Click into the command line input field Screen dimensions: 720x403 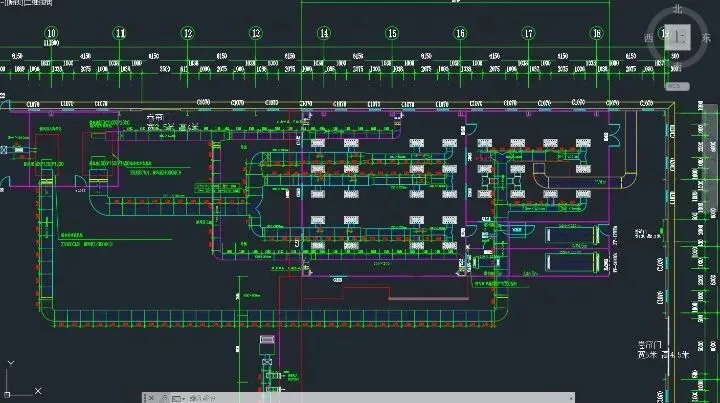click(x=377, y=398)
